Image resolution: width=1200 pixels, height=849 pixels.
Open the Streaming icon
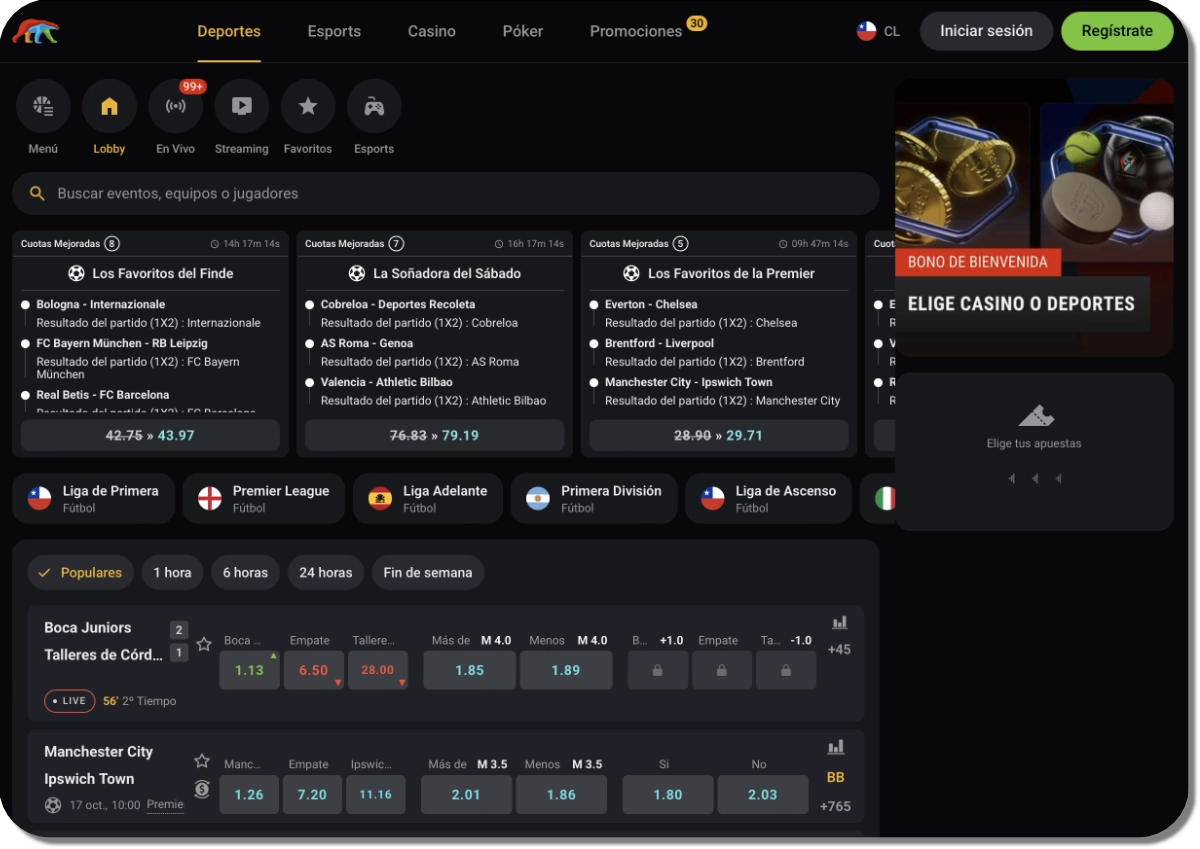tap(241, 106)
